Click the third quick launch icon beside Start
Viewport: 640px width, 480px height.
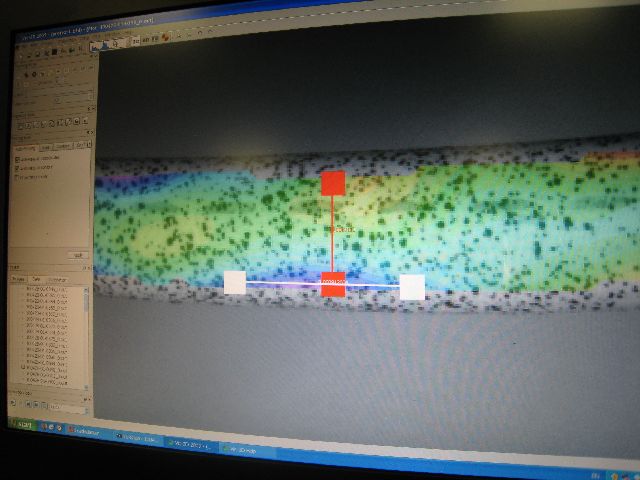pyautogui.click(x=59, y=428)
